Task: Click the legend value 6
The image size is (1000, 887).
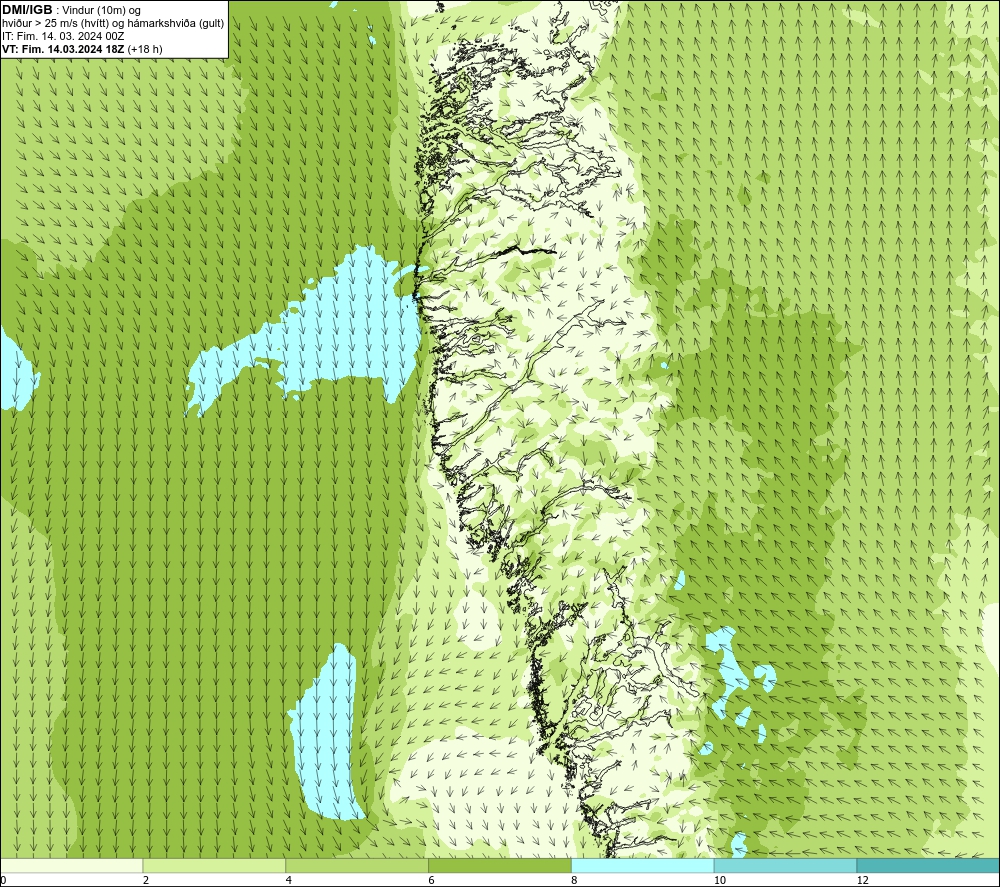Action: pos(432,880)
